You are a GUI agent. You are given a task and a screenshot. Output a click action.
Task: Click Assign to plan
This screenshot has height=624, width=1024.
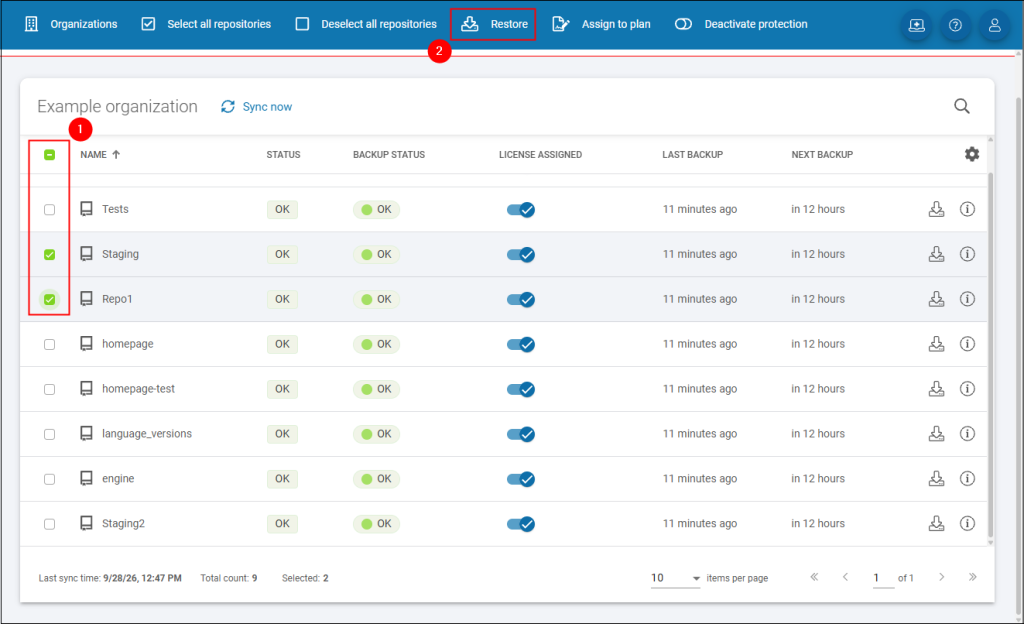(x=601, y=24)
